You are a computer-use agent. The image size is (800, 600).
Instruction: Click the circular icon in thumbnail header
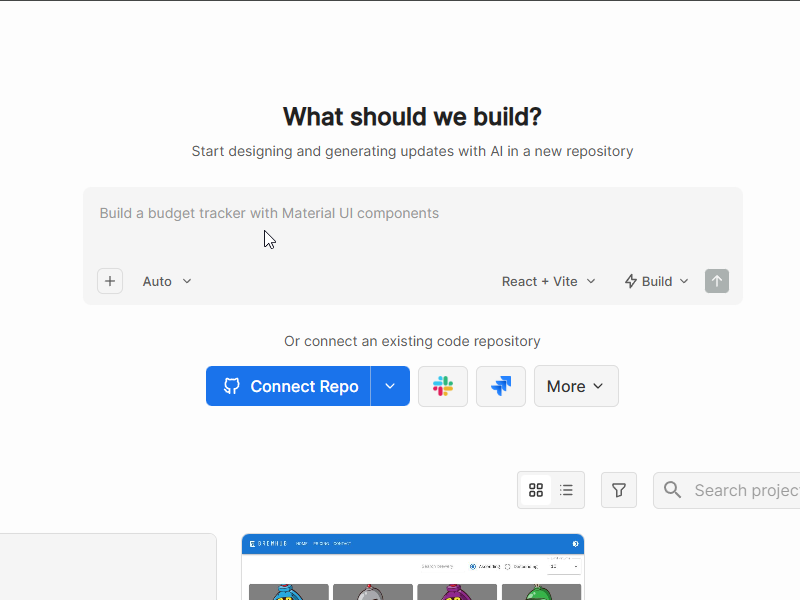click(x=575, y=543)
